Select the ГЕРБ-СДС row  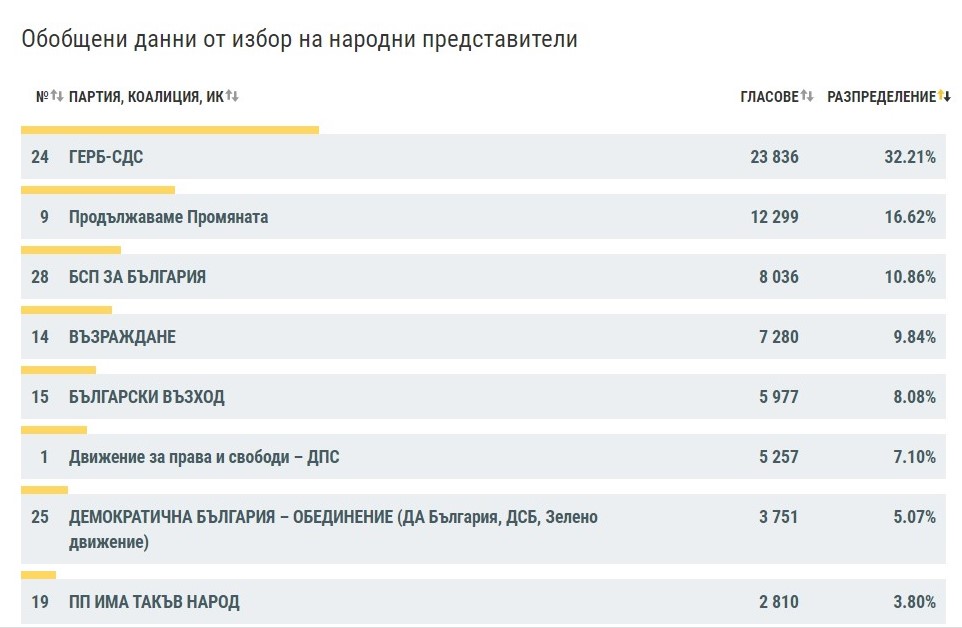[x=105, y=157]
